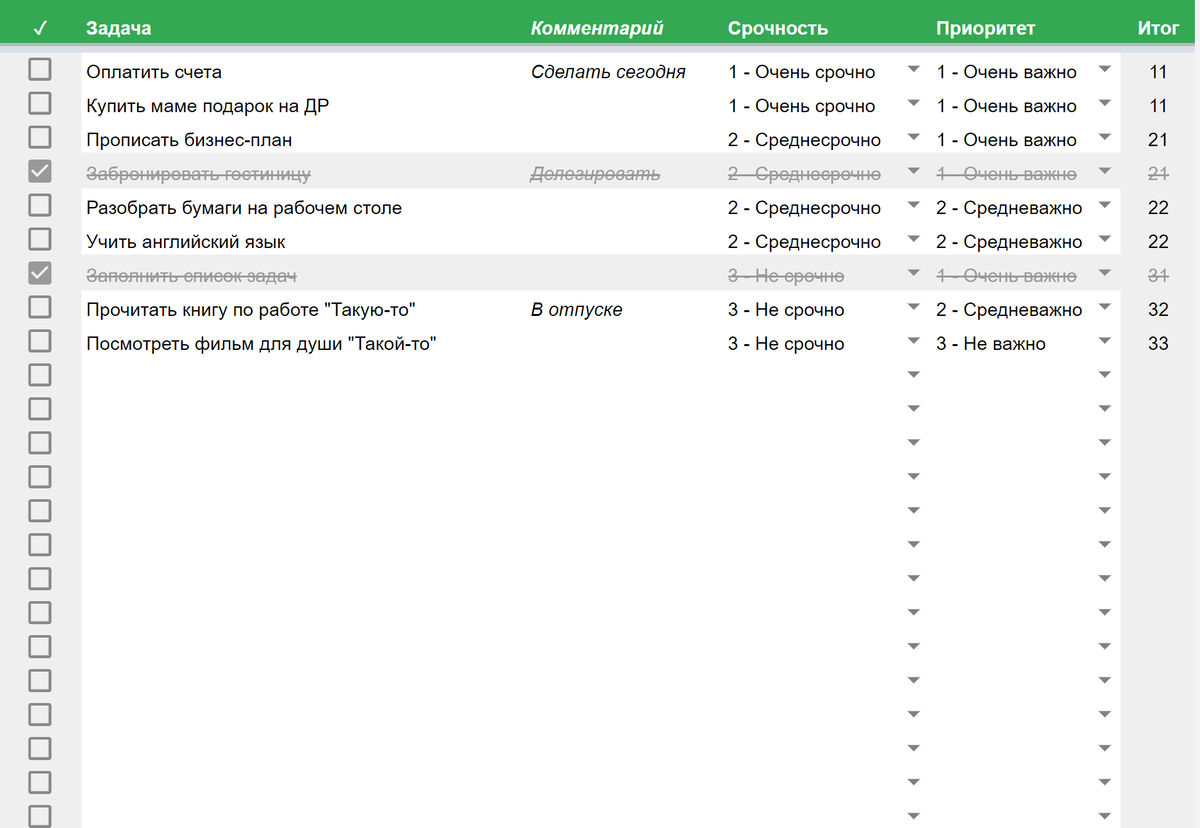Expand Приоритет dropdown for "Посмотреть фильм для души"
This screenshot has height=828, width=1200.
1104,343
